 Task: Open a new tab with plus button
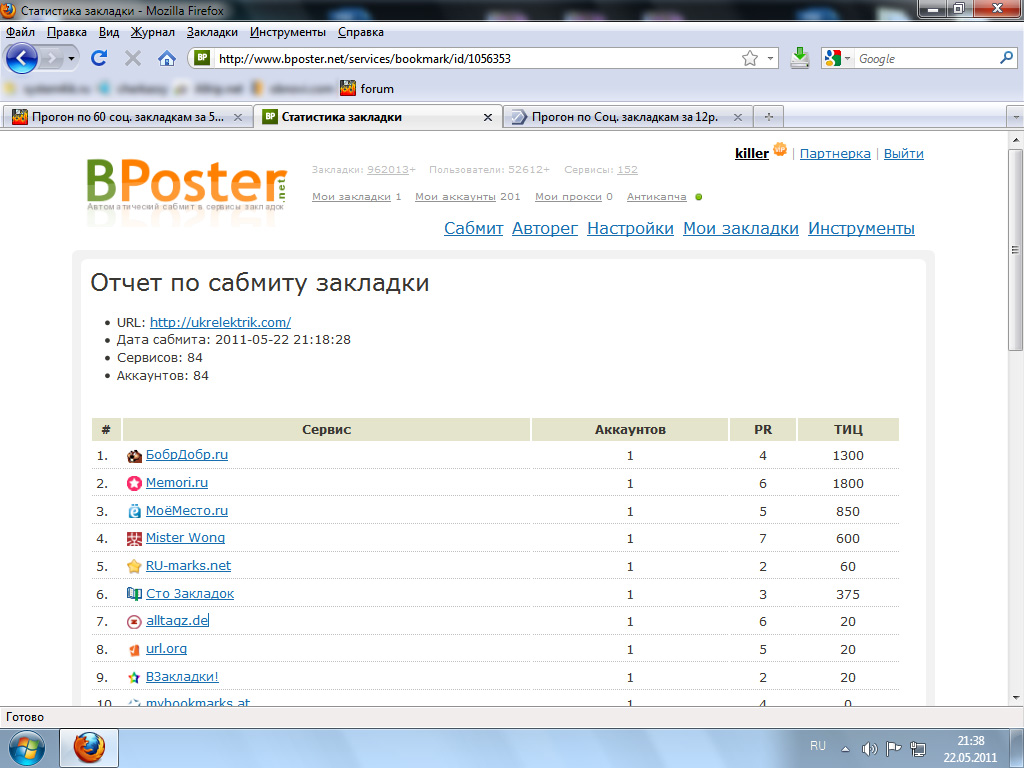pyautogui.click(x=769, y=118)
